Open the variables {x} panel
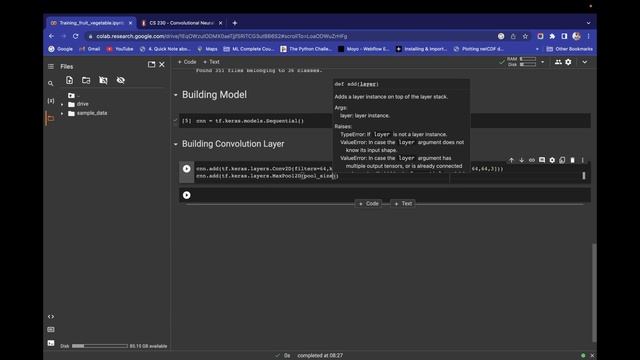 51,100
